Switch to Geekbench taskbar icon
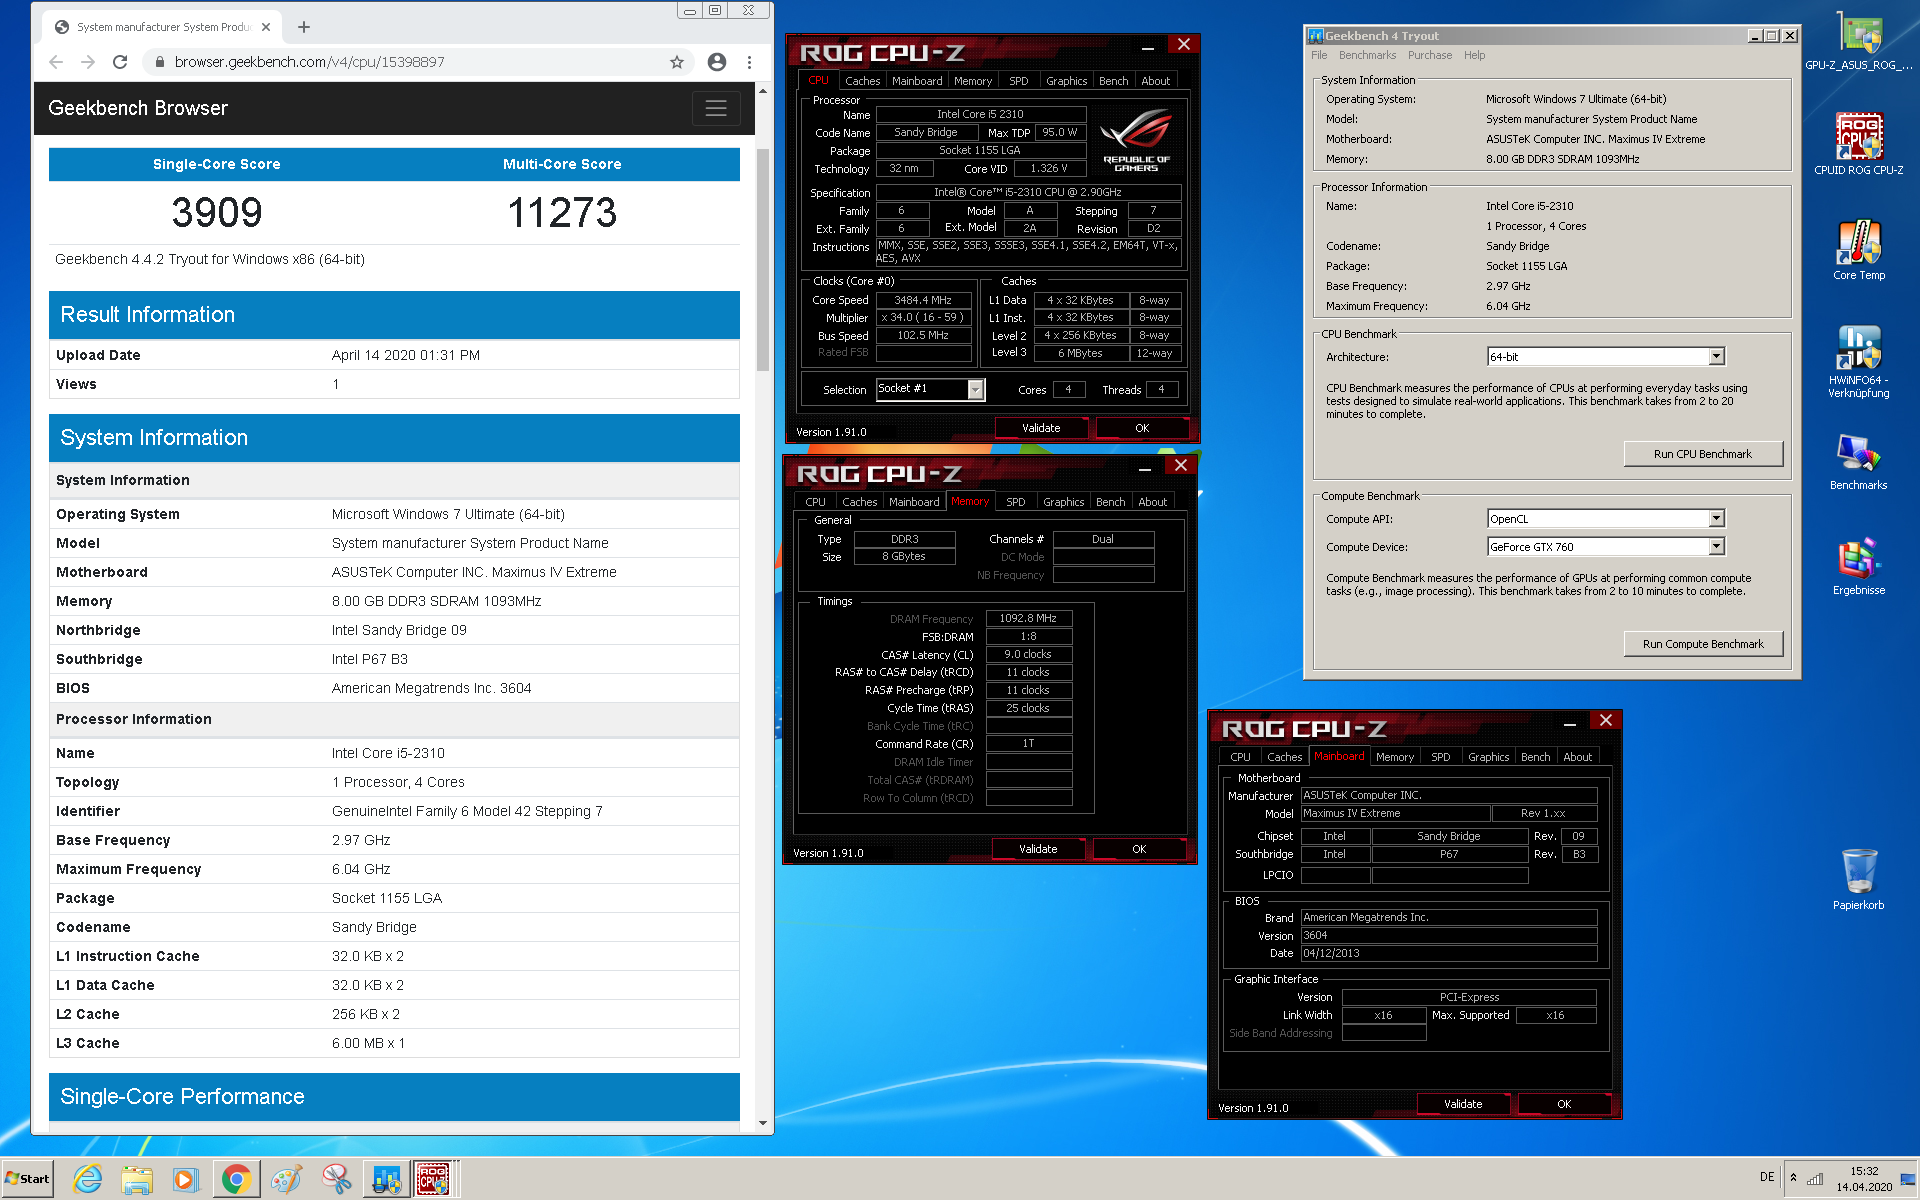The height and width of the screenshot is (1200, 1920). pyautogui.click(x=386, y=1179)
